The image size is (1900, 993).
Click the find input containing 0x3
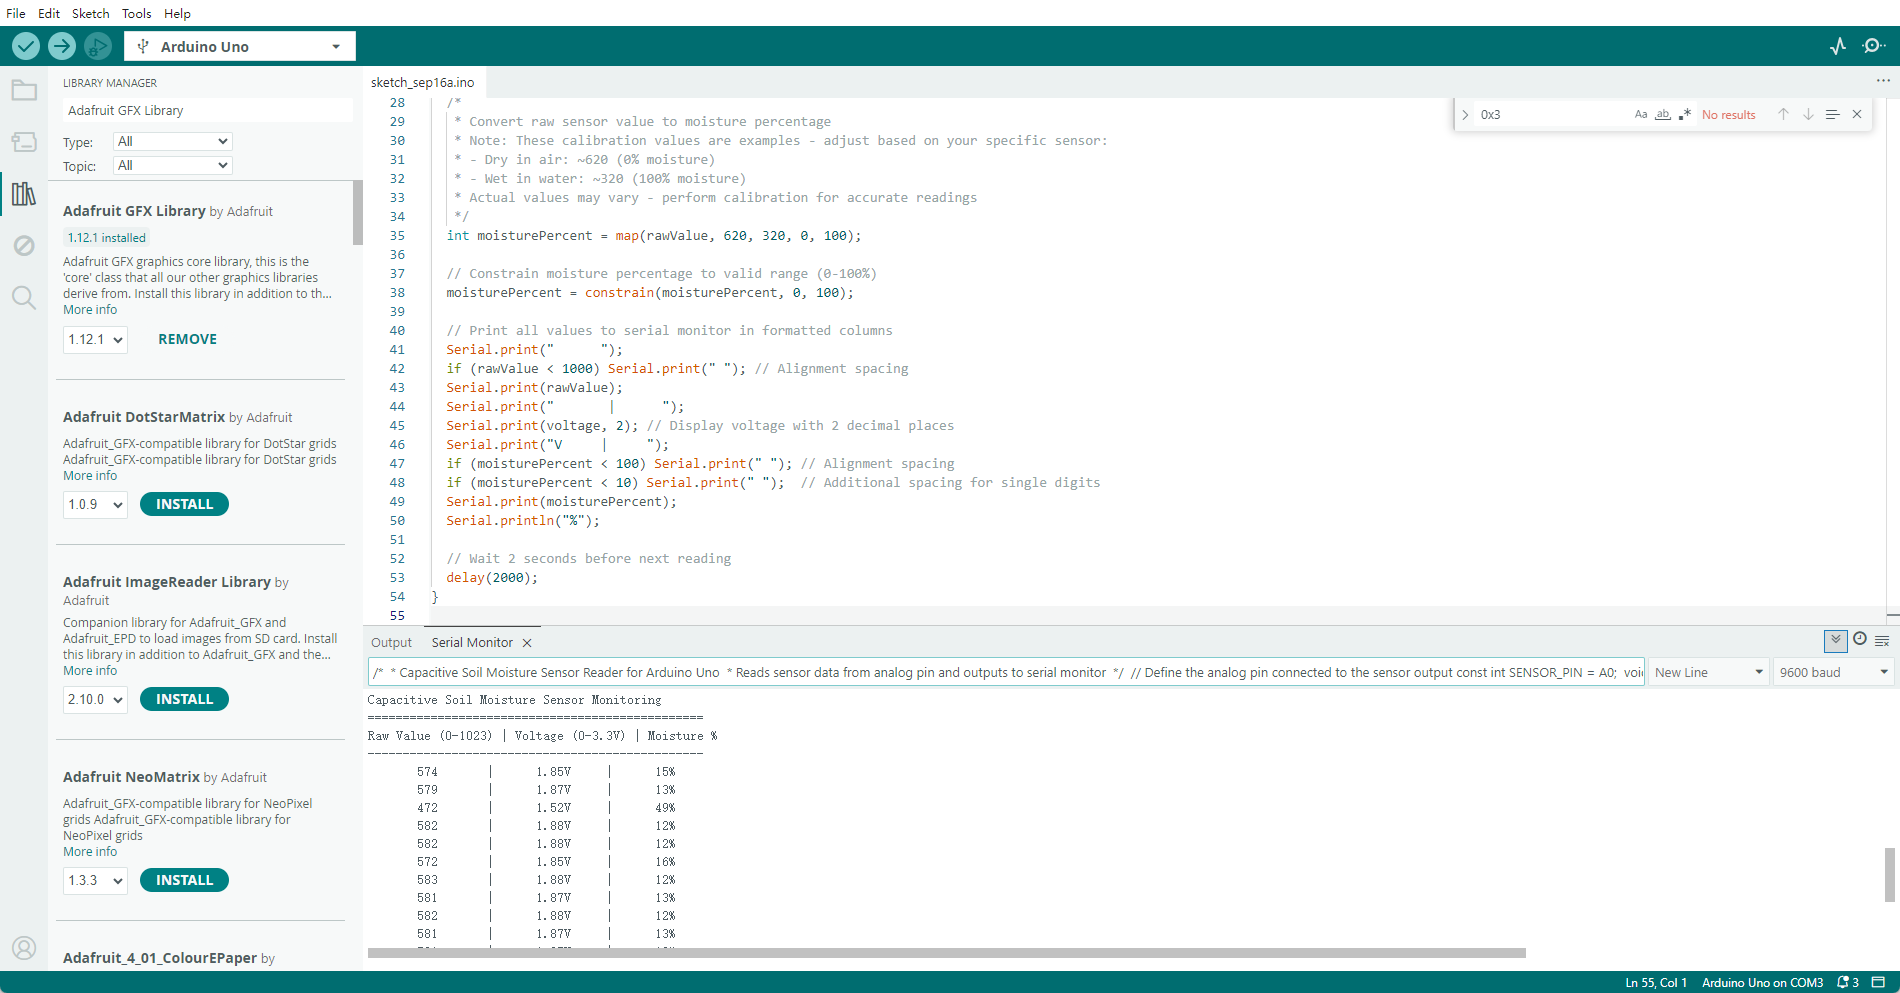tap(1552, 114)
